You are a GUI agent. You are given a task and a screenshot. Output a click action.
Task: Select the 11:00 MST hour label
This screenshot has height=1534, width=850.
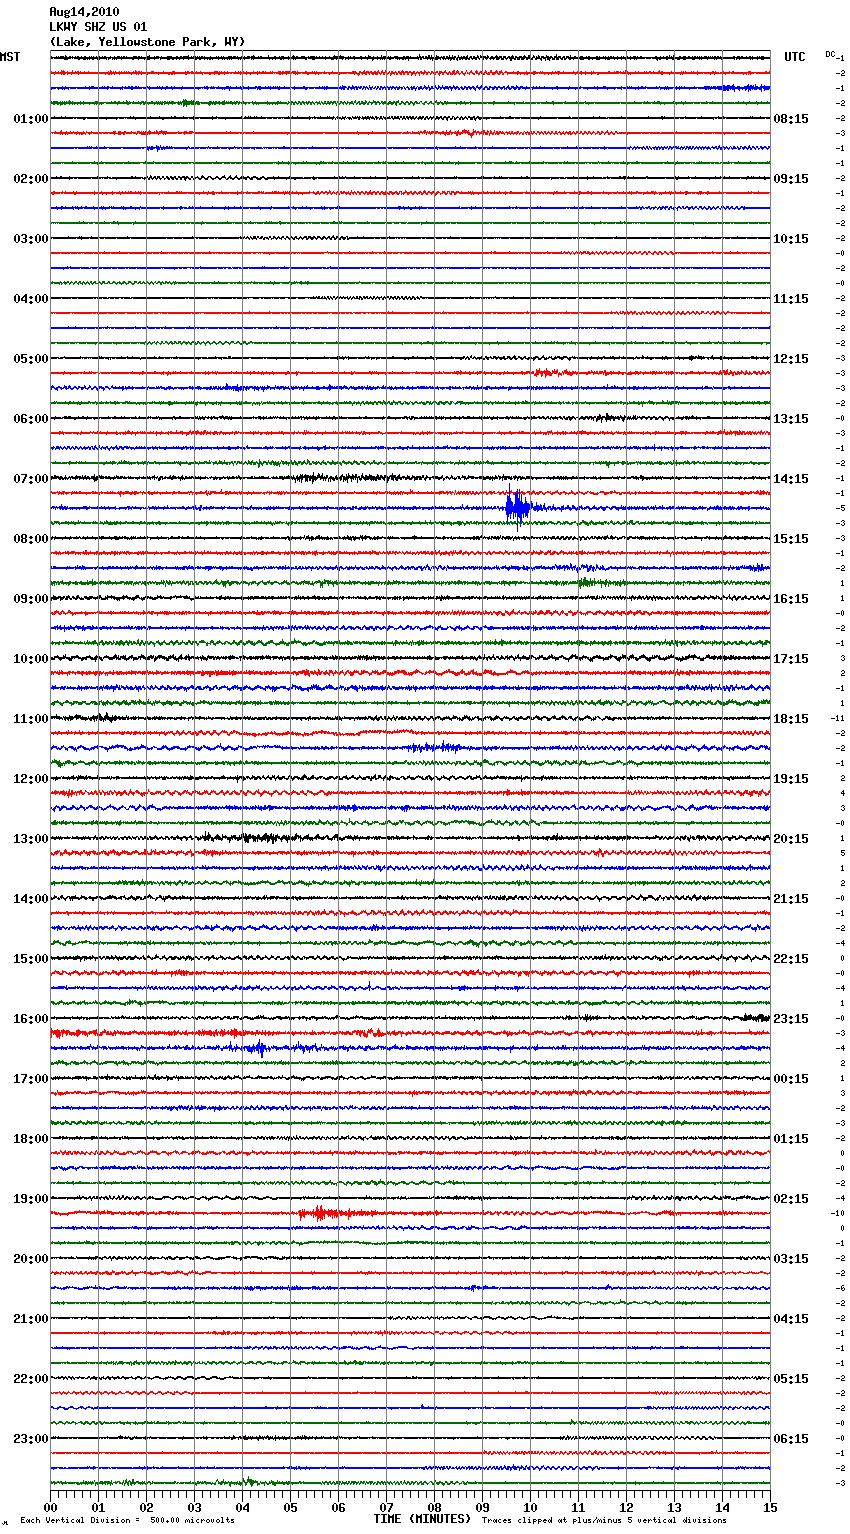[x=31, y=719]
